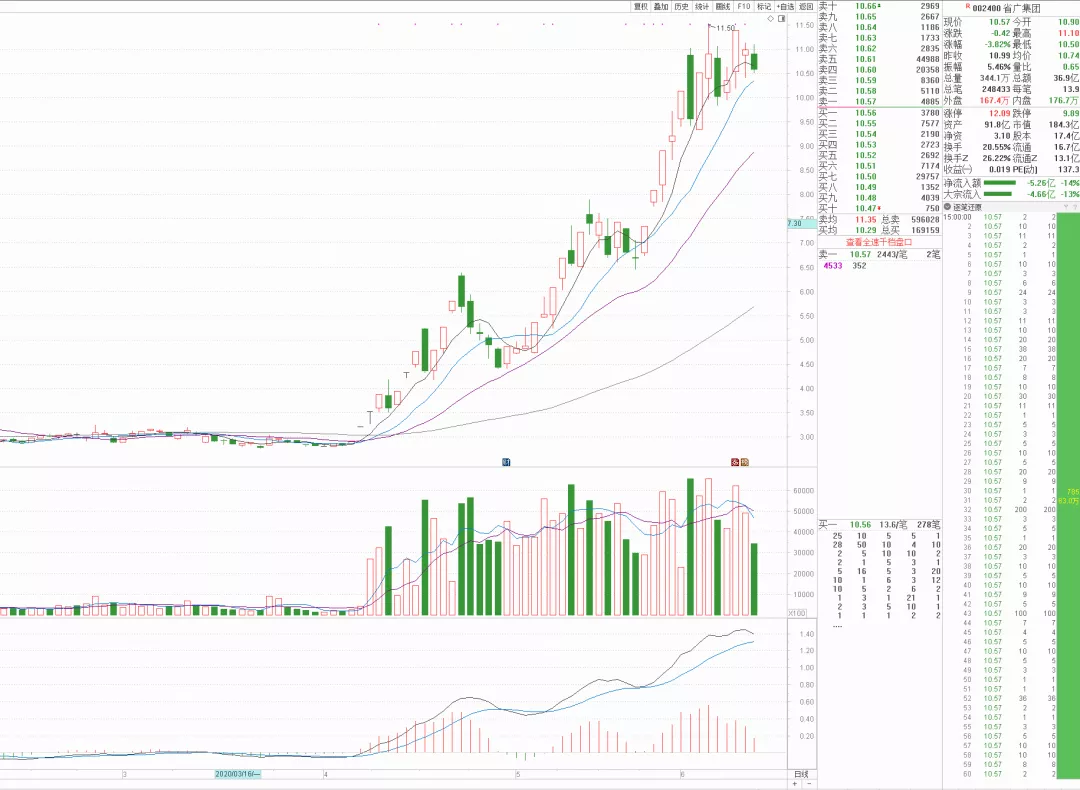This screenshot has width=1080, height=790.
Task: Click the 涨幅 value -3.82%
Action: (997, 44)
